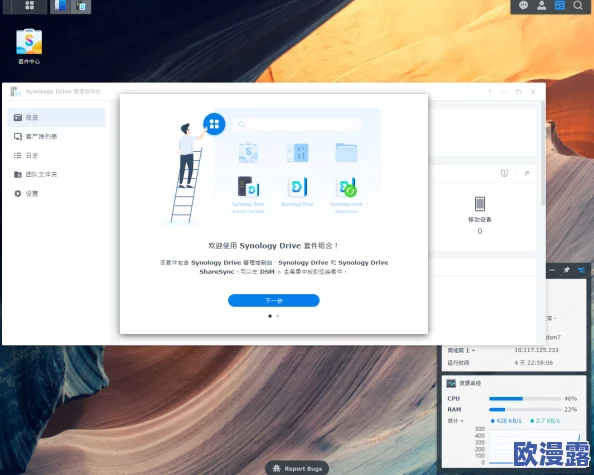594x475 pixels.
Task: Click upload speed 428 KB/s
Action: tap(506, 421)
